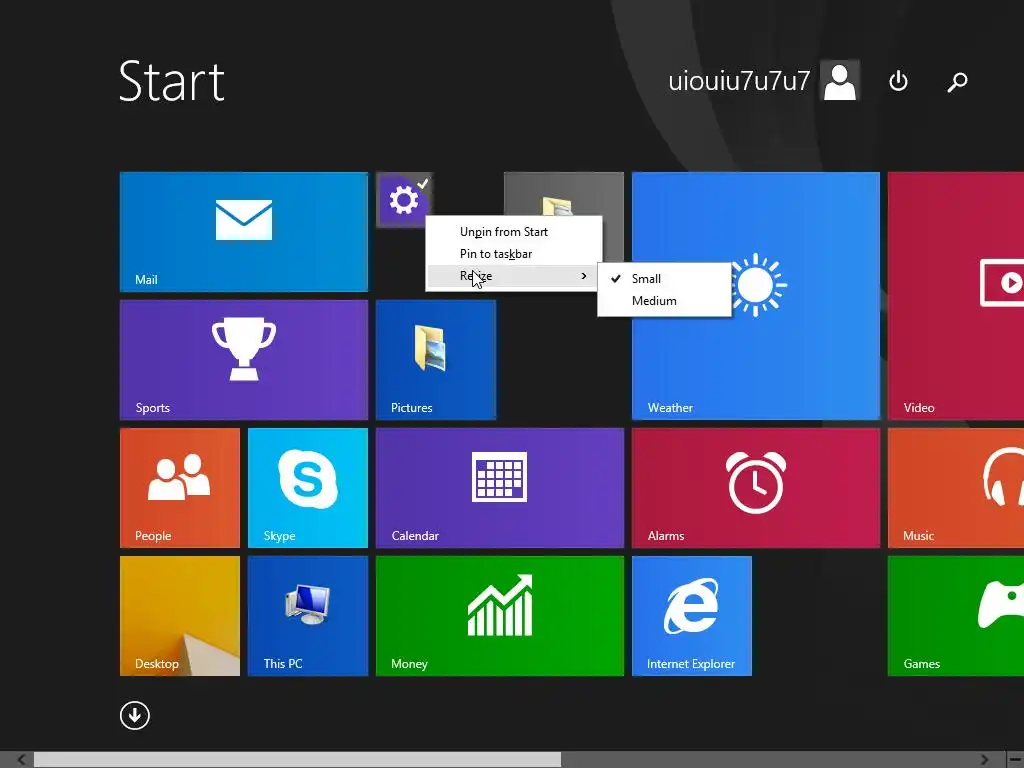Click the selected PC settings gear tile

403,199
